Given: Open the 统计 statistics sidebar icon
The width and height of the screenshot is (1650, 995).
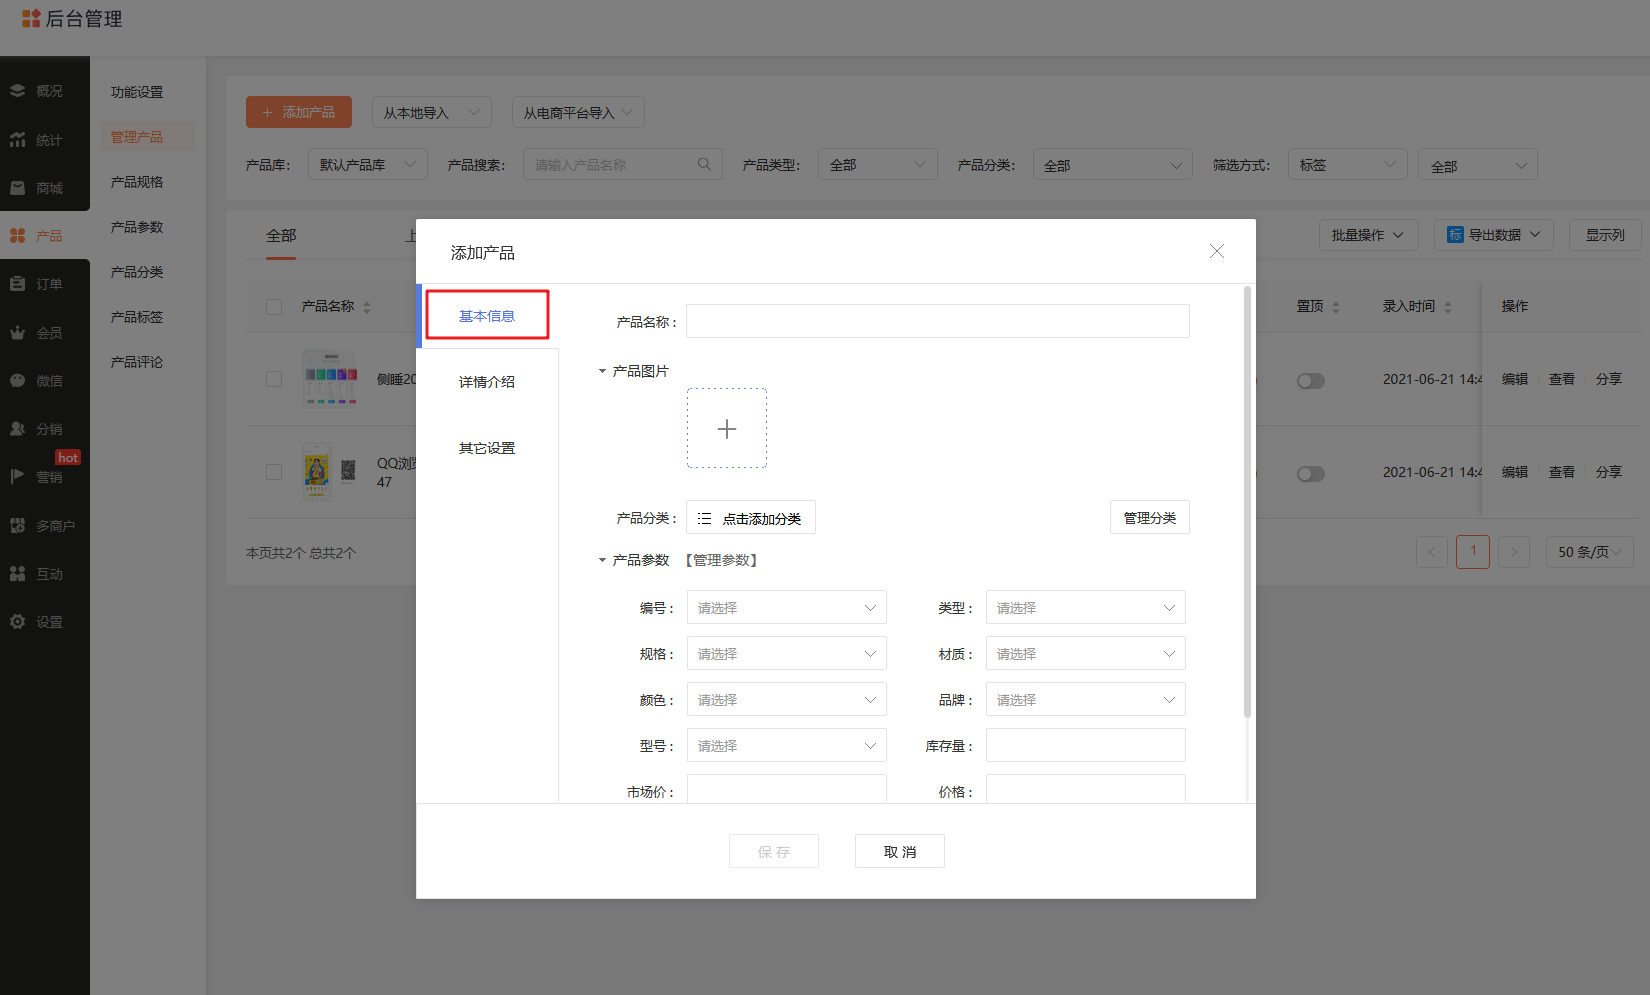Looking at the screenshot, I should point(18,140).
